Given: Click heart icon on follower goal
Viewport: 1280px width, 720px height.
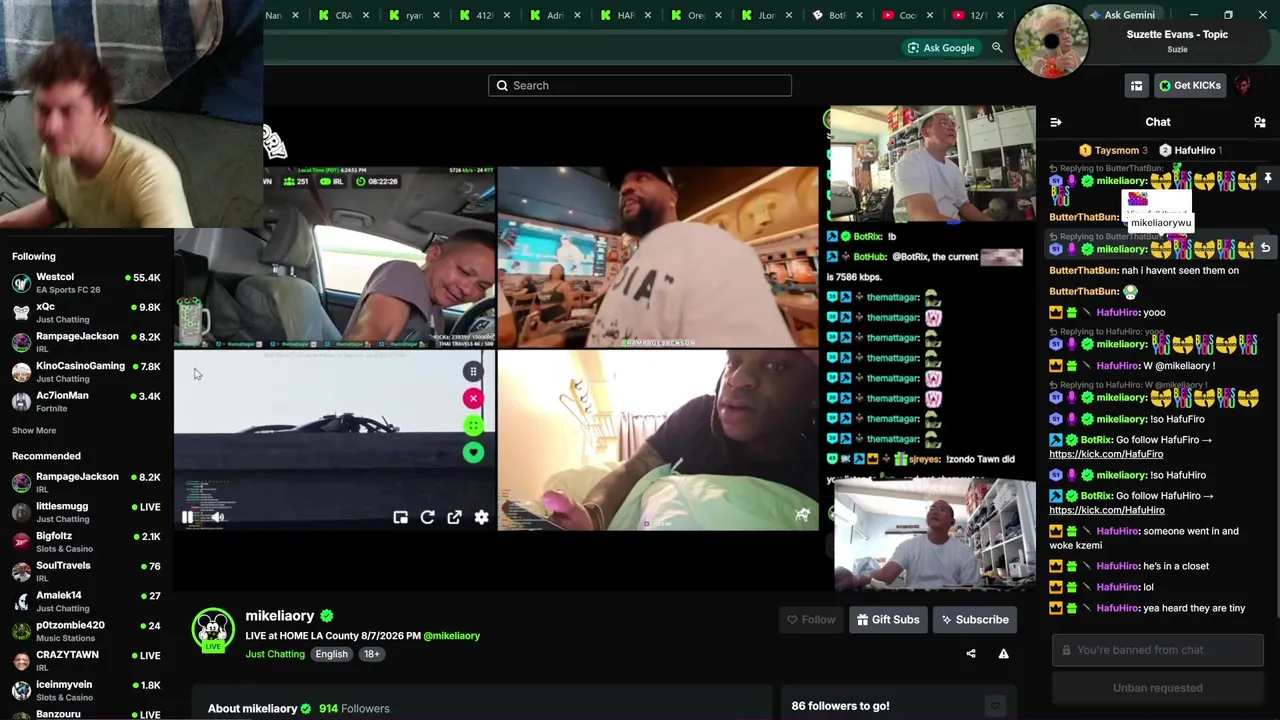Looking at the screenshot, I should coord(994,706).
